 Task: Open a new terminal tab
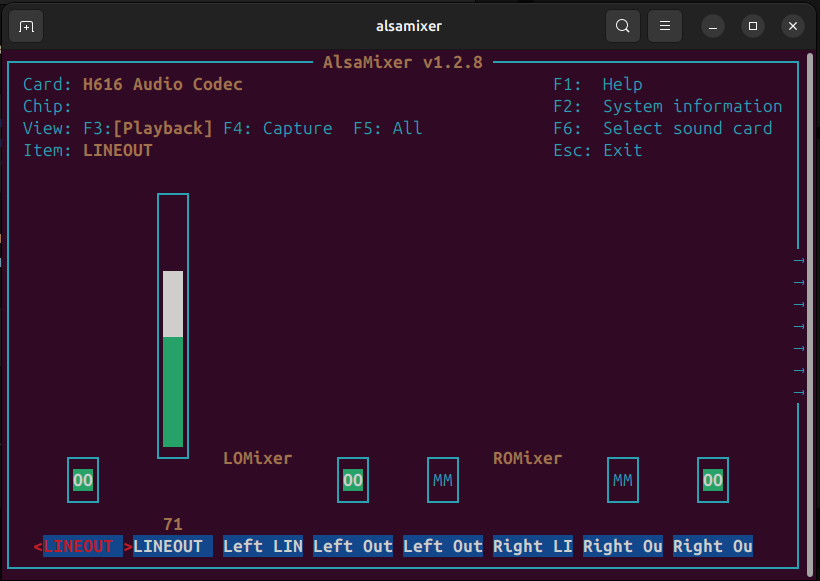click(26, 26)
